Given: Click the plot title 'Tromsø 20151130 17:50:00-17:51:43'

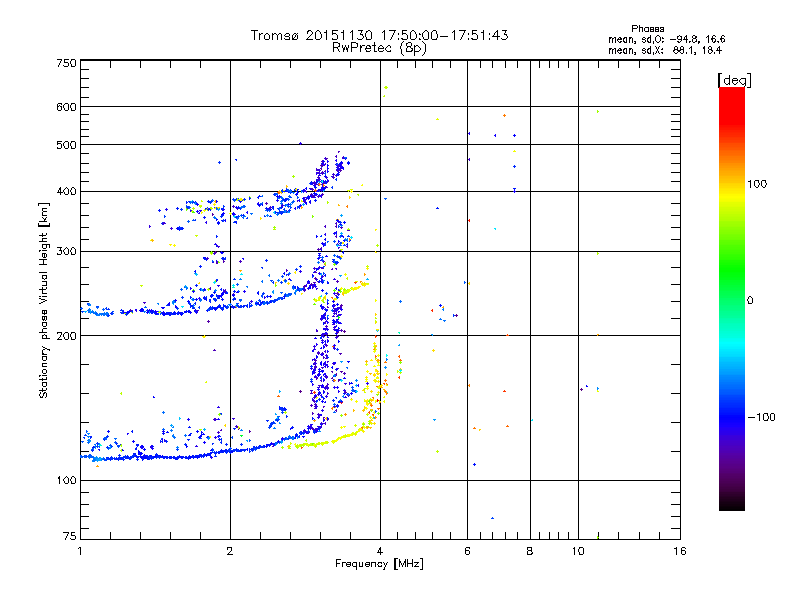Looking at the screenshot, I should [379, 35].
